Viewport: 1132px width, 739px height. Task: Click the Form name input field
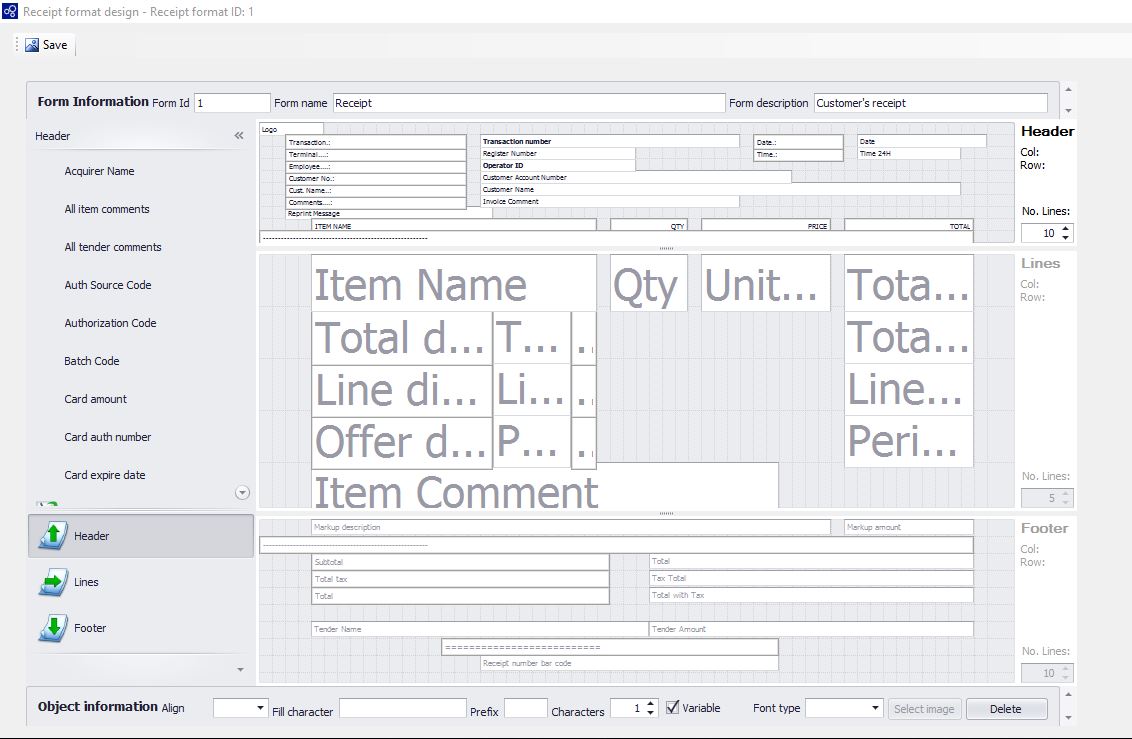pos(528,103)
